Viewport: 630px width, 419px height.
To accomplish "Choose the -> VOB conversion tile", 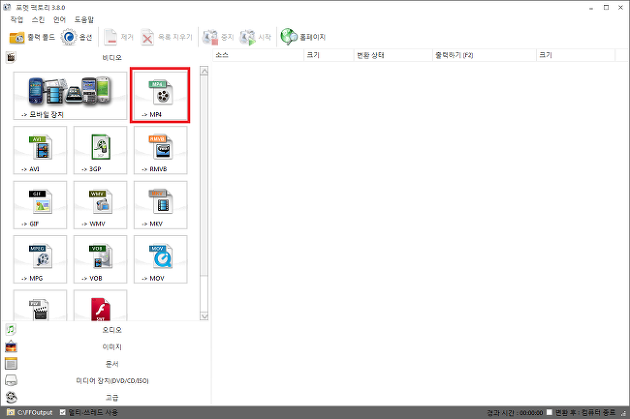I will 100,260.
